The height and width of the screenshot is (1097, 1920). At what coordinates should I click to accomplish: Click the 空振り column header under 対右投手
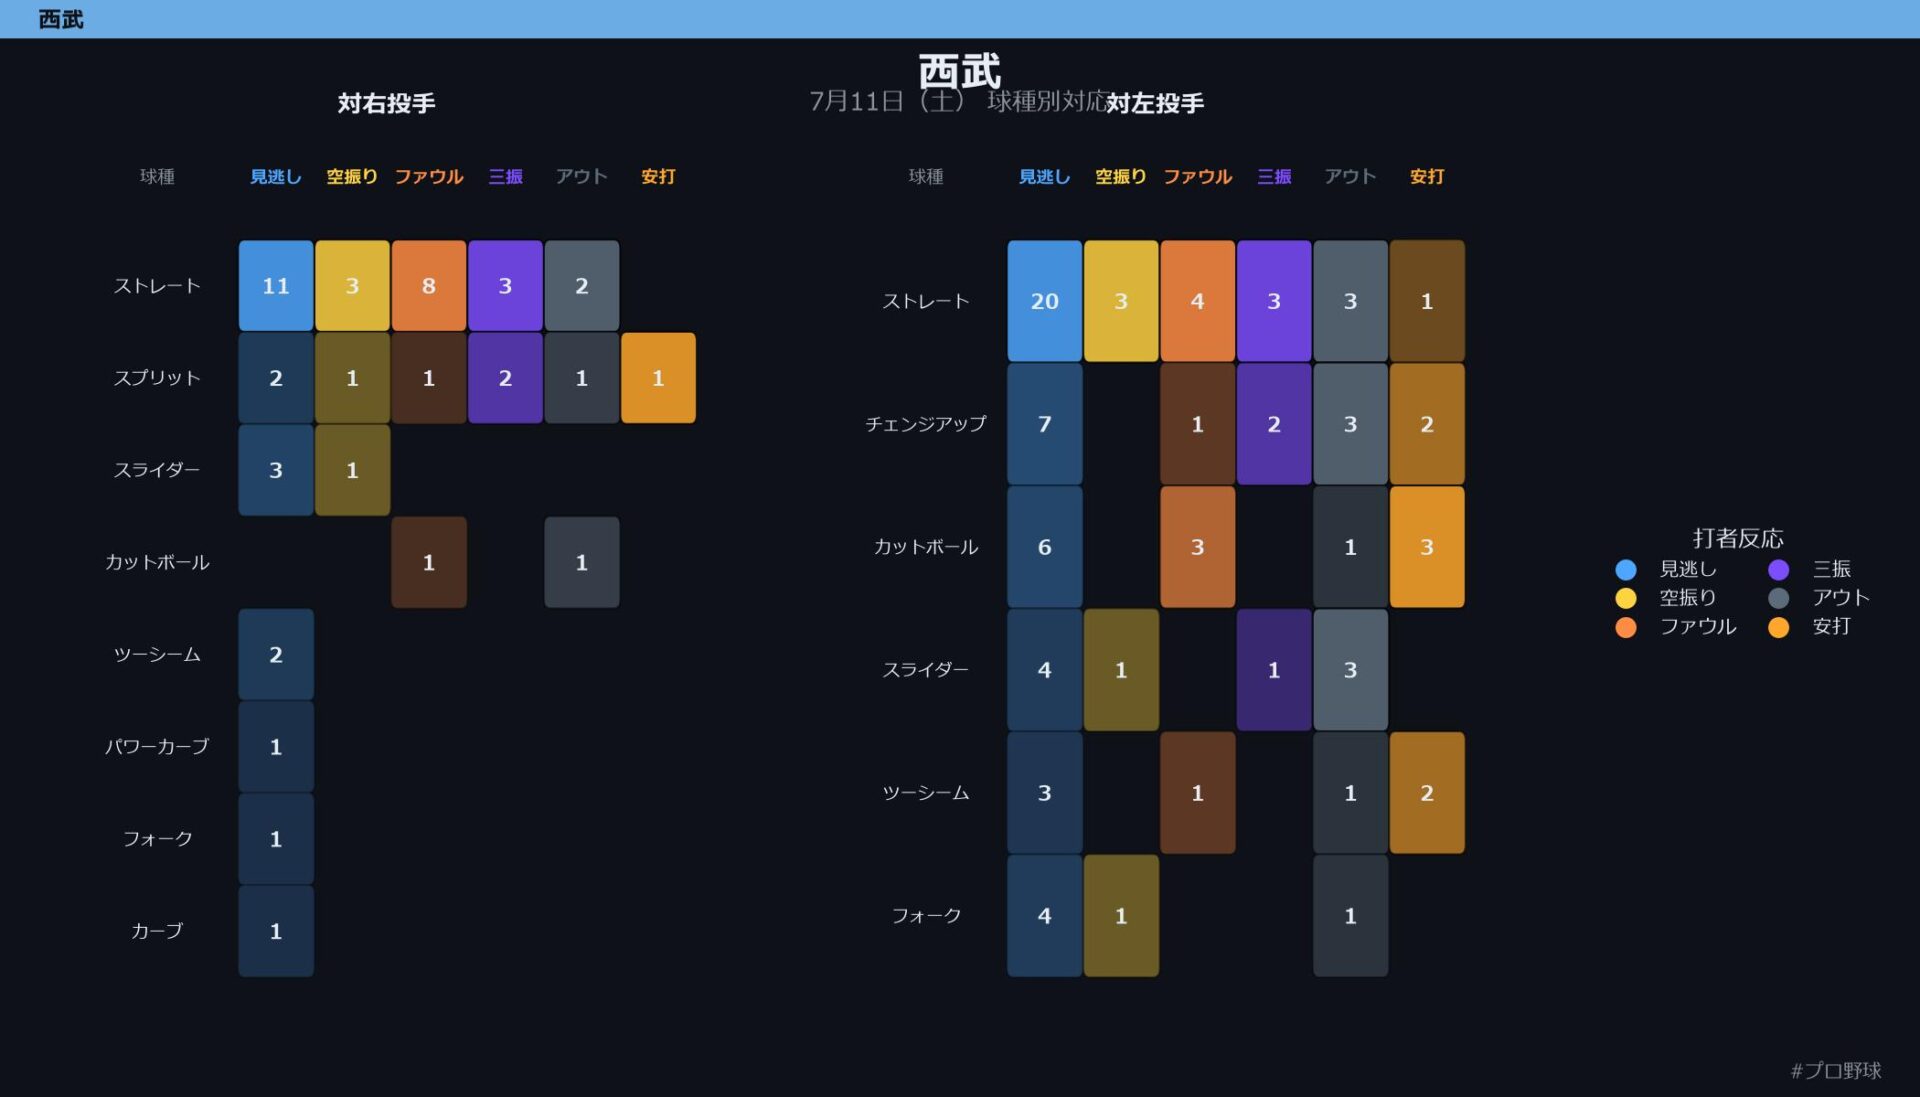352,177
